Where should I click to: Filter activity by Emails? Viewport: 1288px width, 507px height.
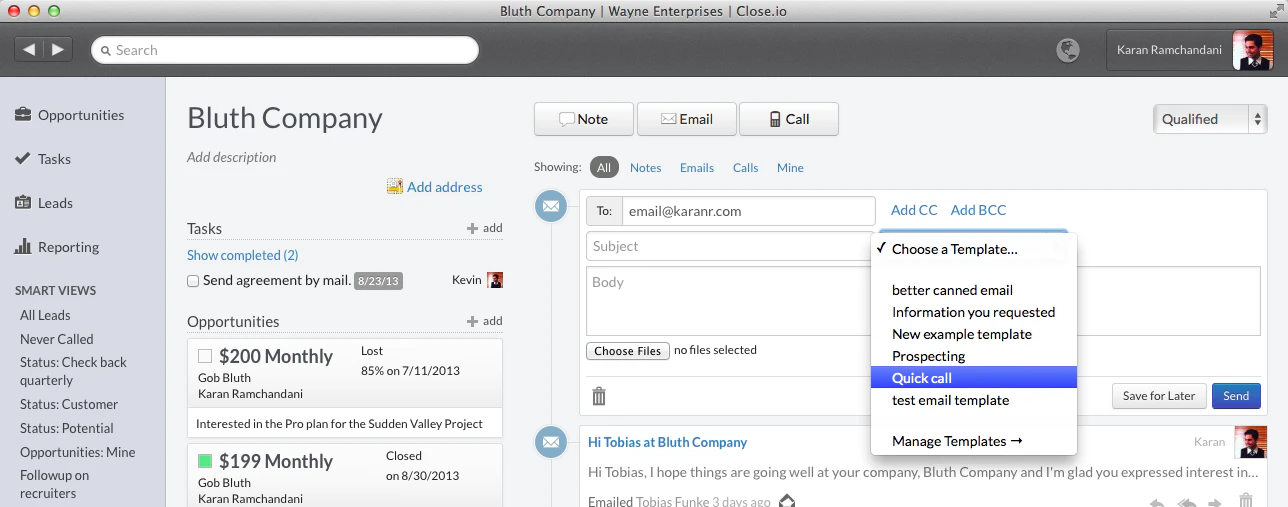point(697,168)
